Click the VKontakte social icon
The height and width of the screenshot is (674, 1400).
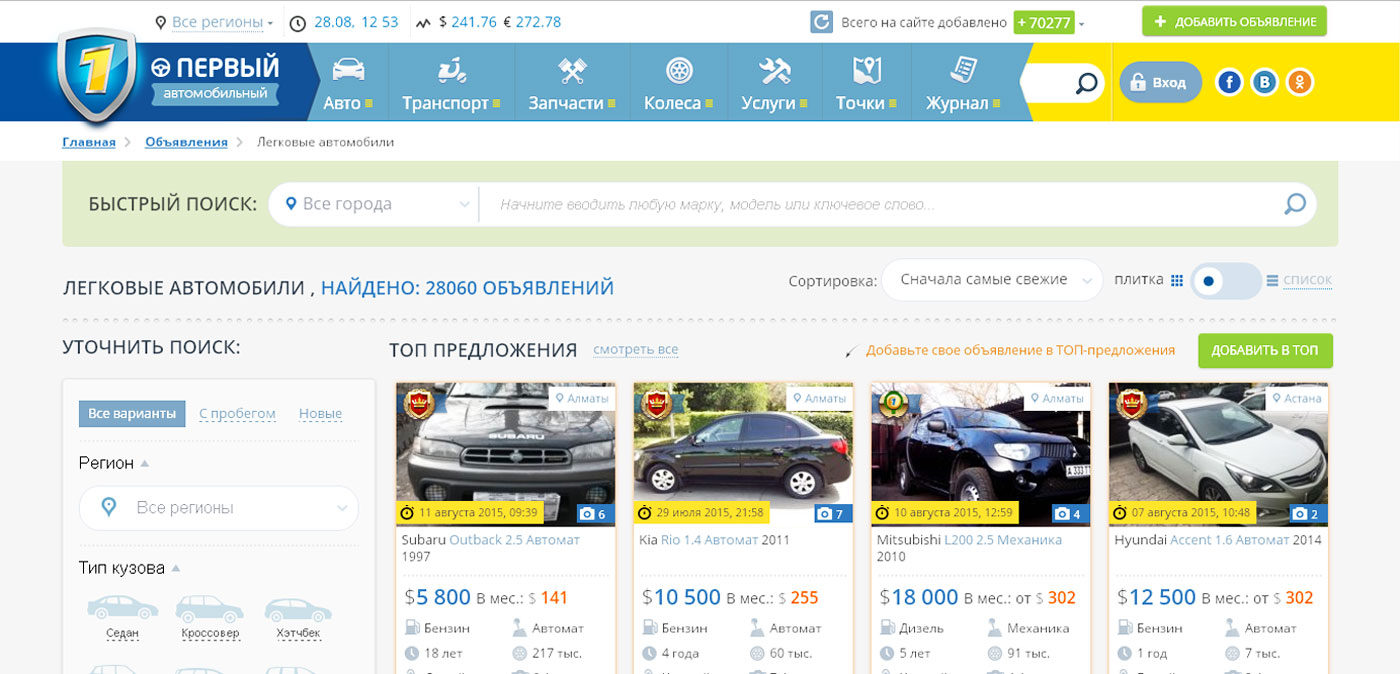click(1264, 83)
